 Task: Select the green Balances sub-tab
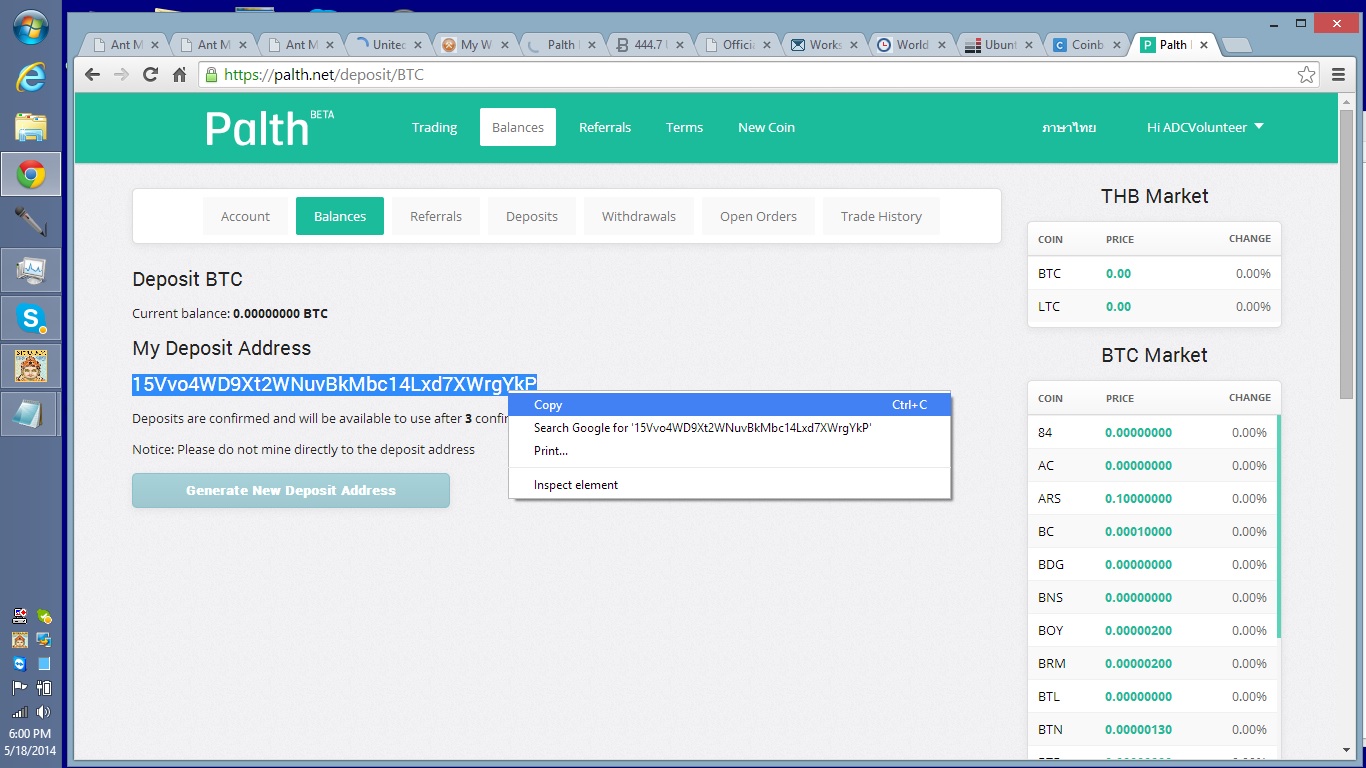coord(340,216)
